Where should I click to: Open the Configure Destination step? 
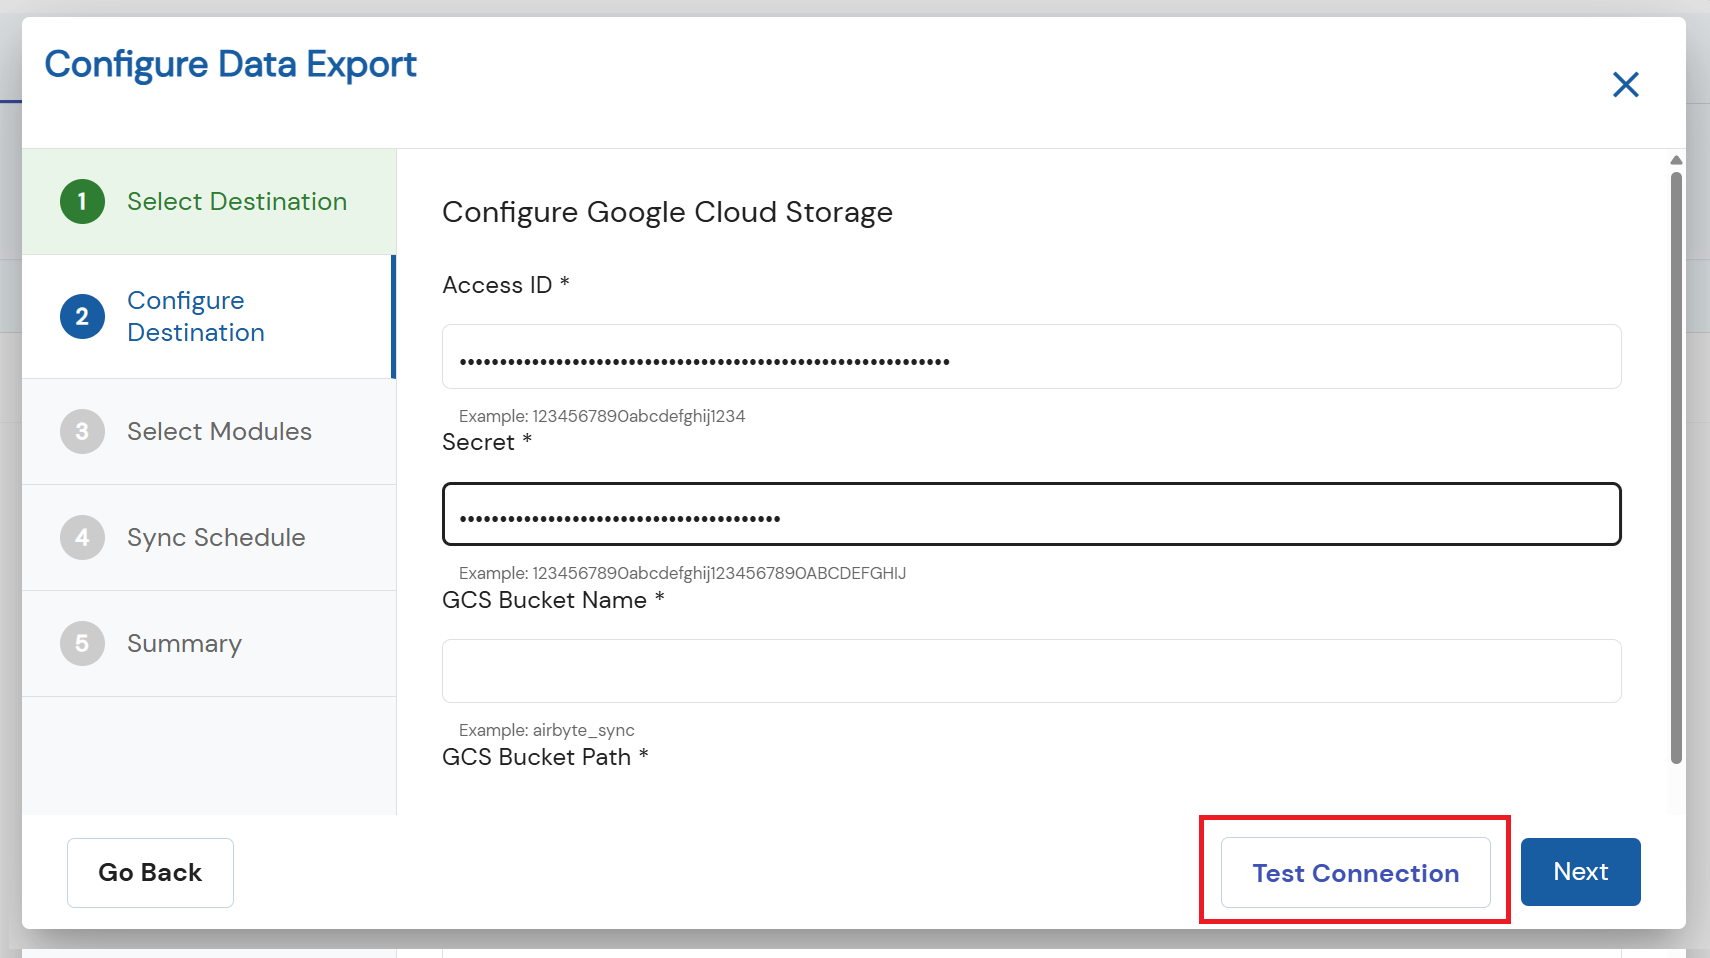[x=209, y=317]
